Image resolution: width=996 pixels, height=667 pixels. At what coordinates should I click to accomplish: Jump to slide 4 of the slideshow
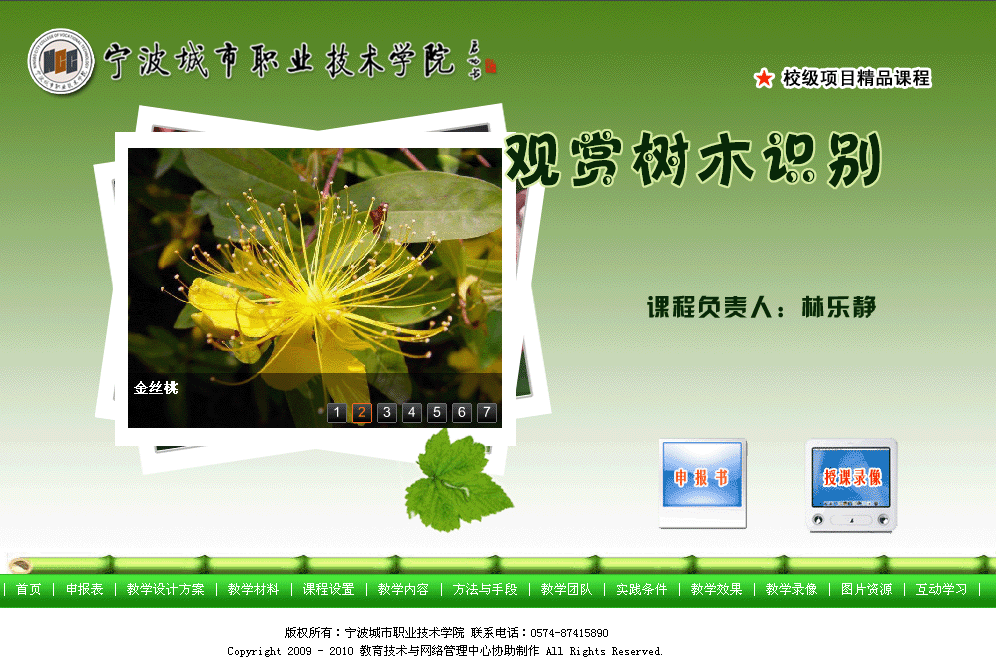pyautogui.click(x=412, y=412)
